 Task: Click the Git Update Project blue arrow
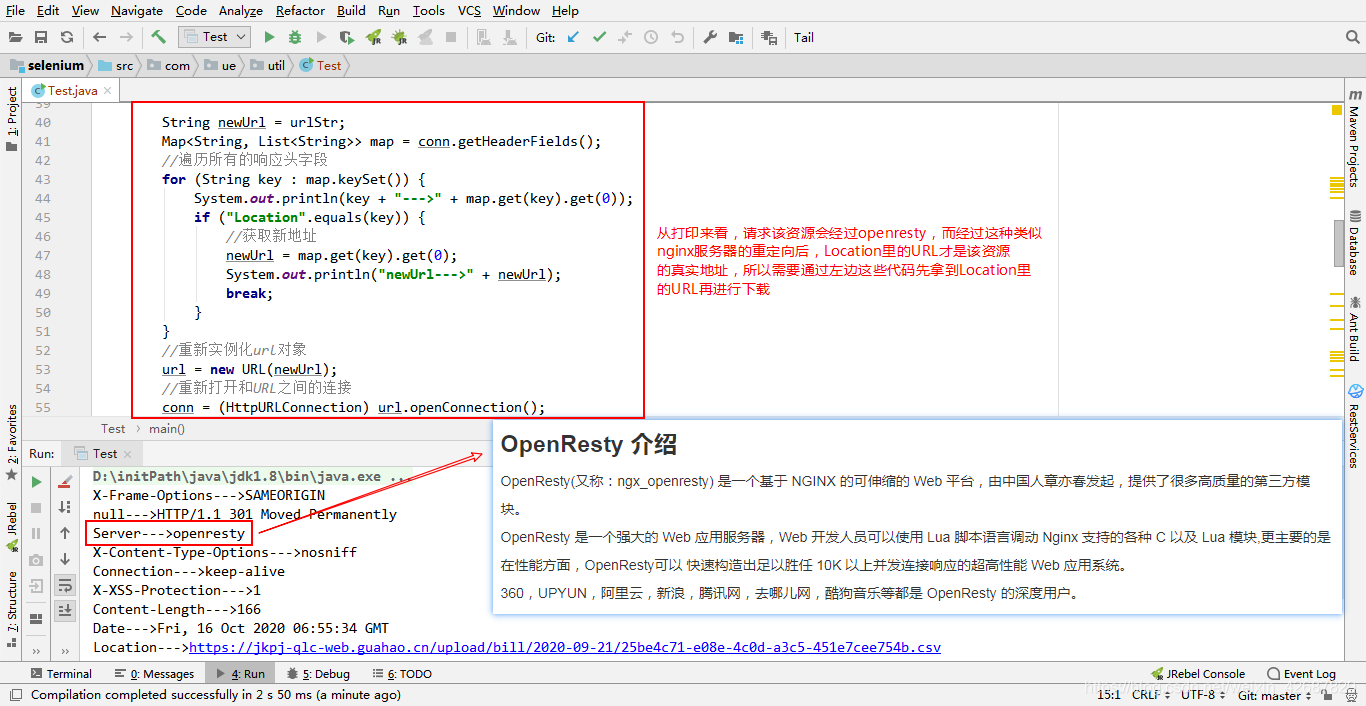tap(573, 37)
